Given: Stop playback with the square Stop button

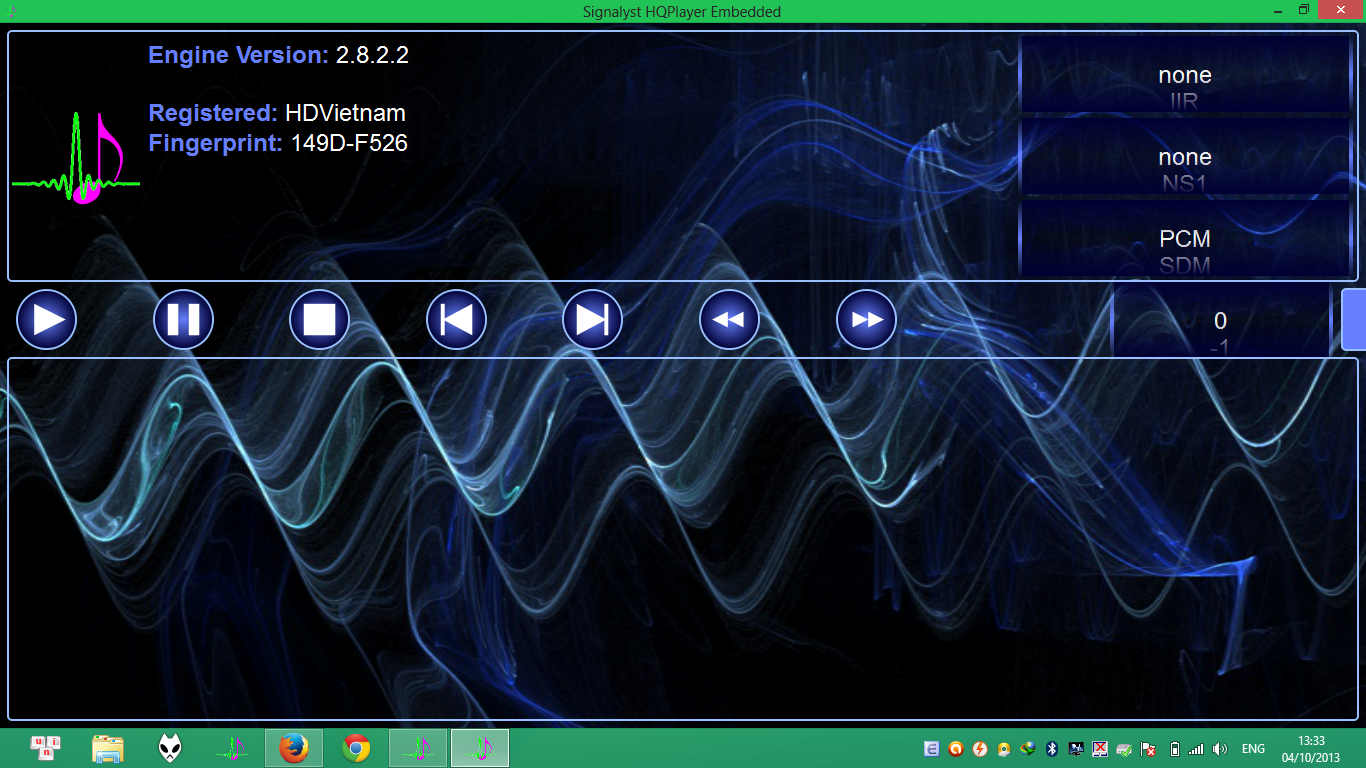Looking at the screenshot, I should point(319,320).
